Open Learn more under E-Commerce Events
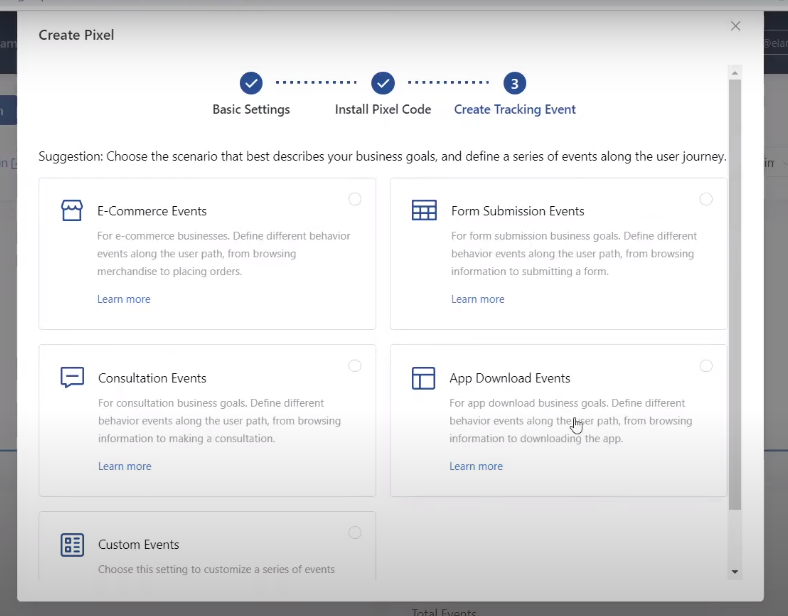 [x=124, y=299]
